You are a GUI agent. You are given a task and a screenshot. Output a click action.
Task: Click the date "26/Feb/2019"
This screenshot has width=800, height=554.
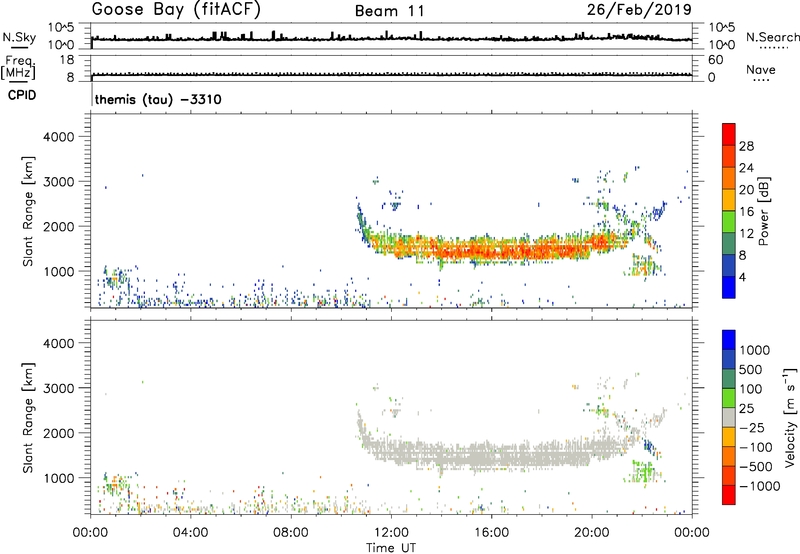pyautogui.click(x=639, y=10)
